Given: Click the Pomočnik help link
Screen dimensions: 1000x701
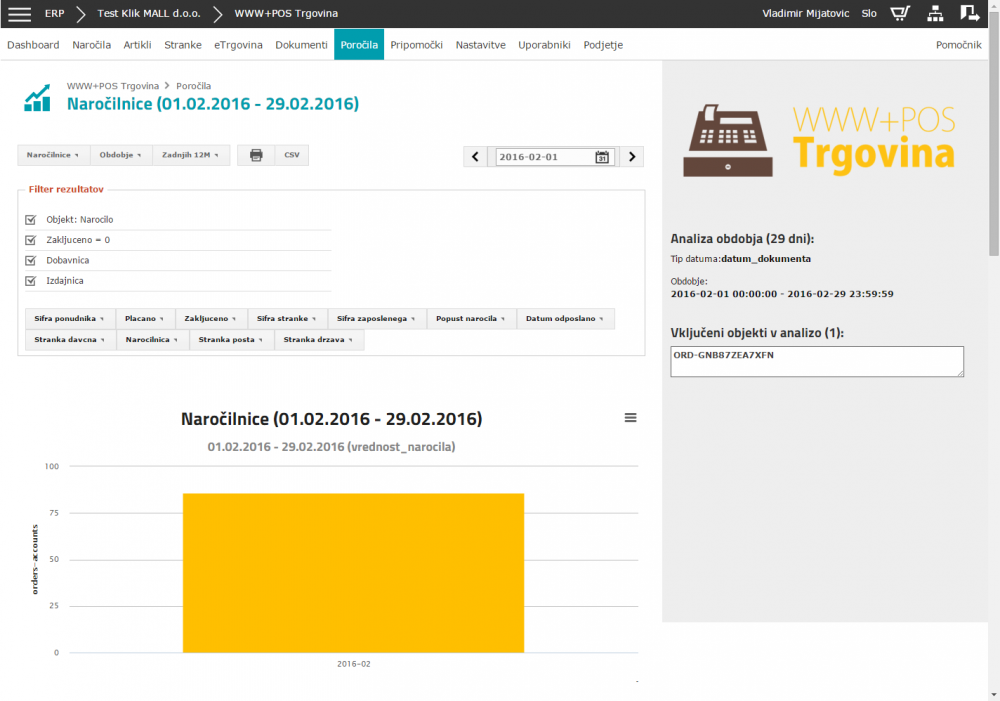Looking at the screenshot, I should (x=958, y=45).
